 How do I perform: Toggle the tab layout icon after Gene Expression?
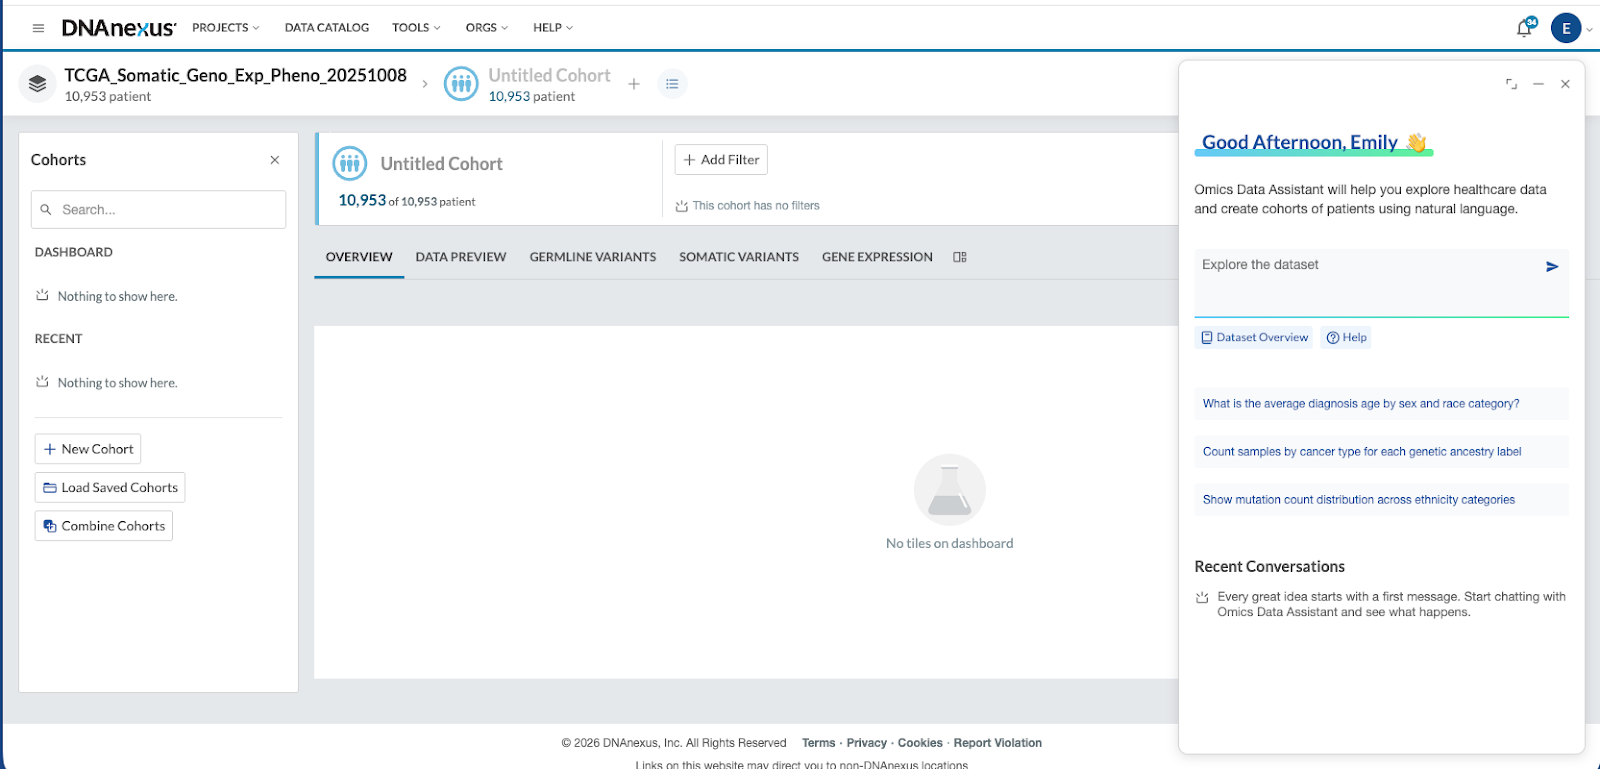click(960, 257)
